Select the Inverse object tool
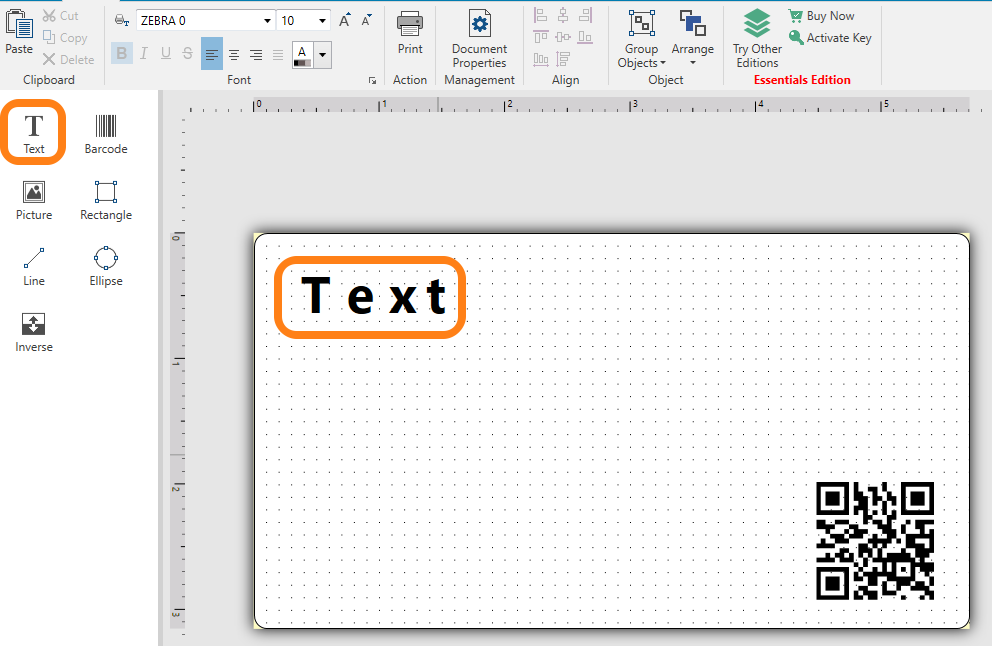Image resolution: width=992 pixels, height=646 pixels. pos(34,331)
